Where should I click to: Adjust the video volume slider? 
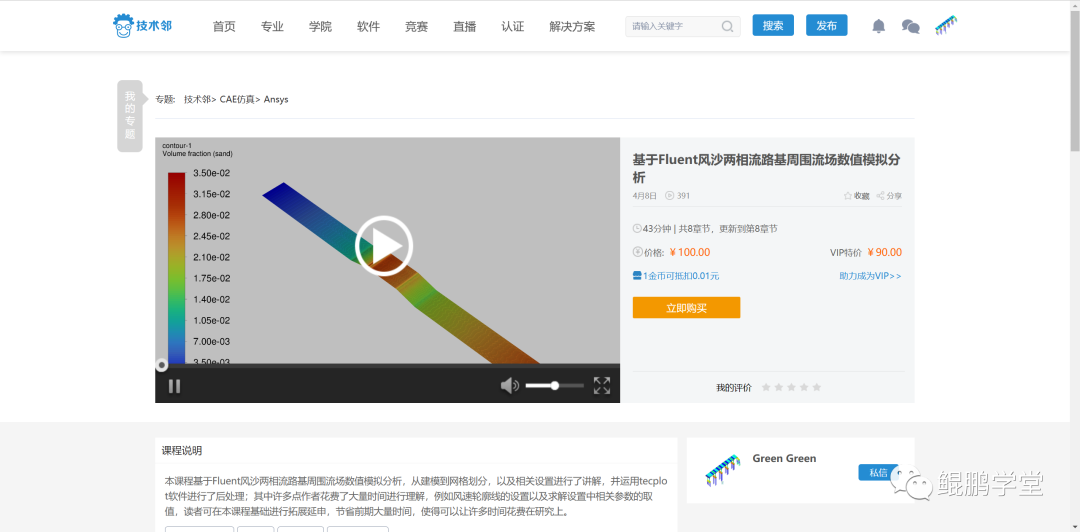click(x=554, y=386)
